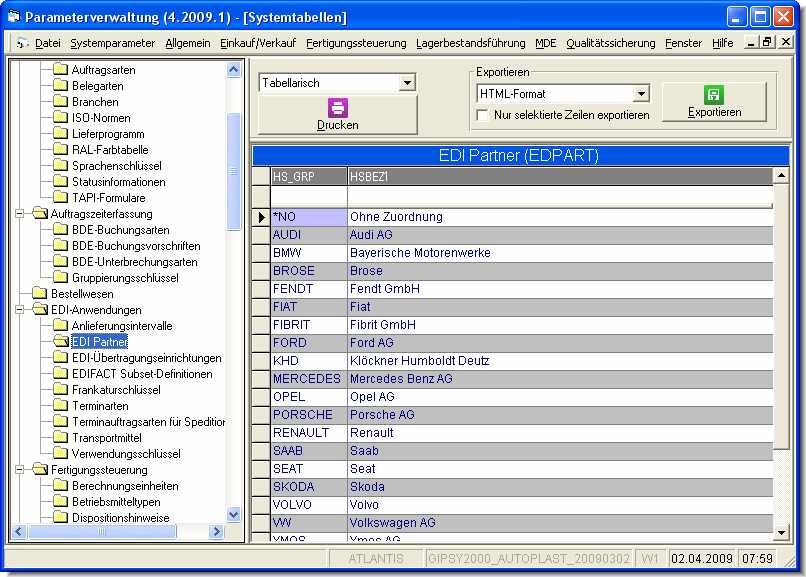Image resolution: width=806 pixels, height=577 pixels.
Task: Click the app icon left of Datei menu
Action: [22, 43]
